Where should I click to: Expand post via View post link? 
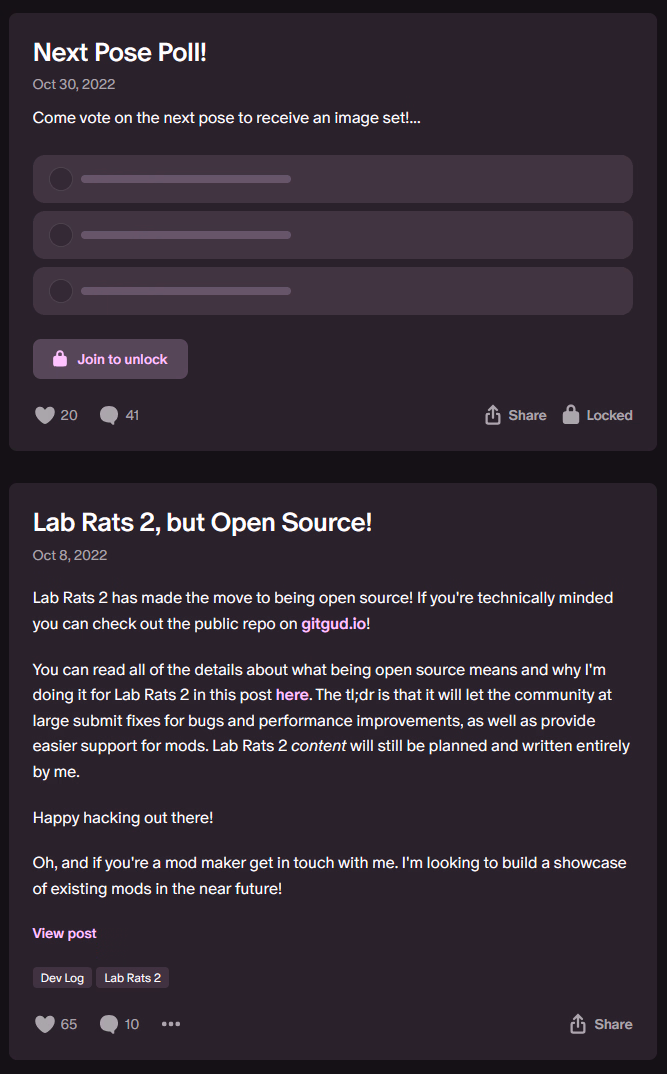(65, 933)
